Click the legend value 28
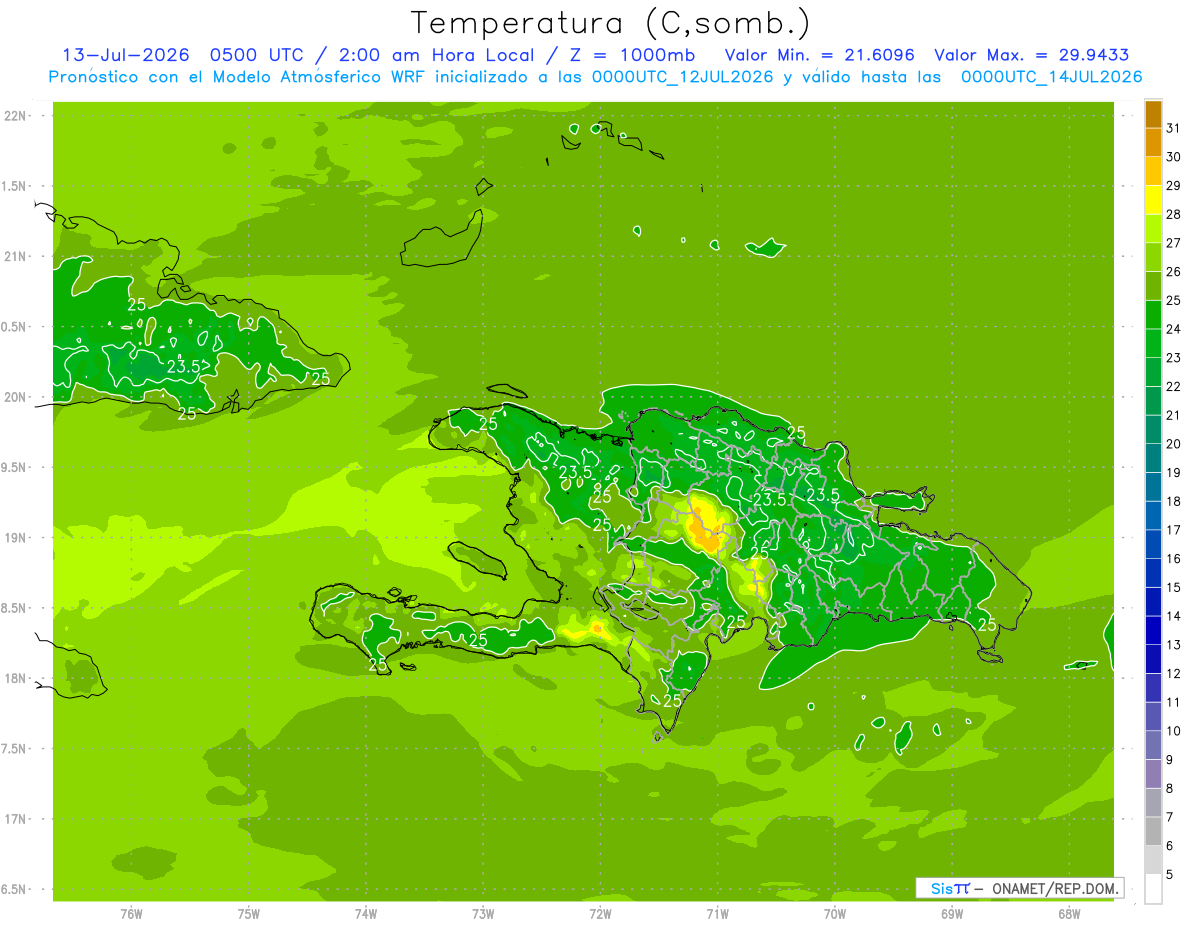1200x927 pixels. tap(1174, 214)
